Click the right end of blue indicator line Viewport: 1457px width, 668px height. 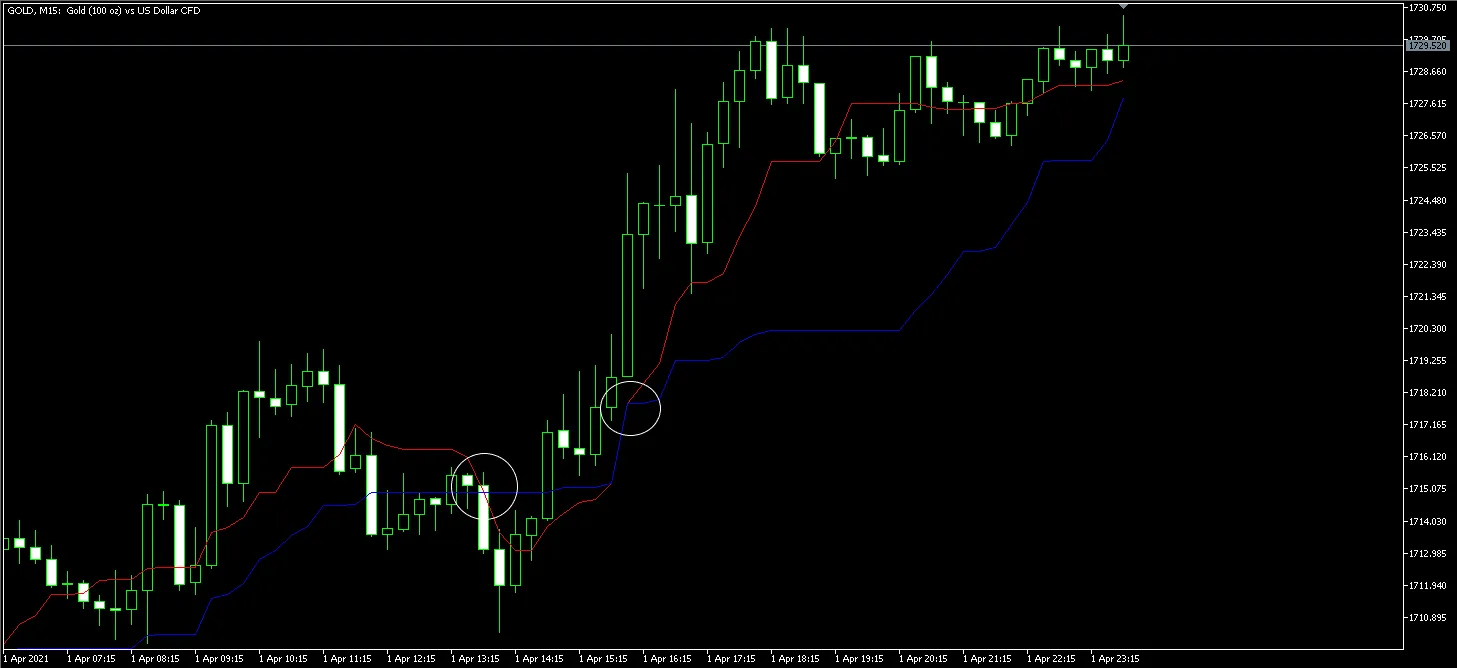(1122, 100)
